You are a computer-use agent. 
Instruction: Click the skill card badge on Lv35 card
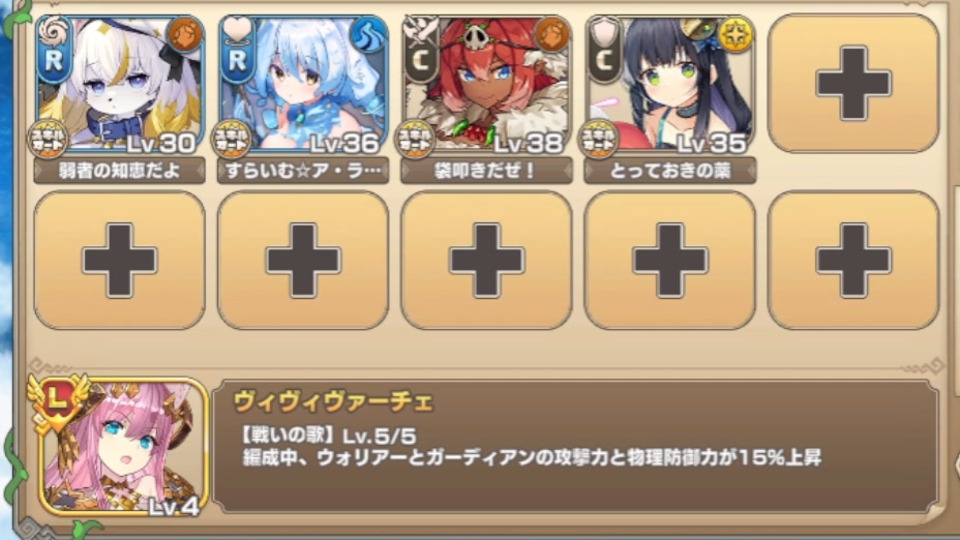click(x=599, y=140)
